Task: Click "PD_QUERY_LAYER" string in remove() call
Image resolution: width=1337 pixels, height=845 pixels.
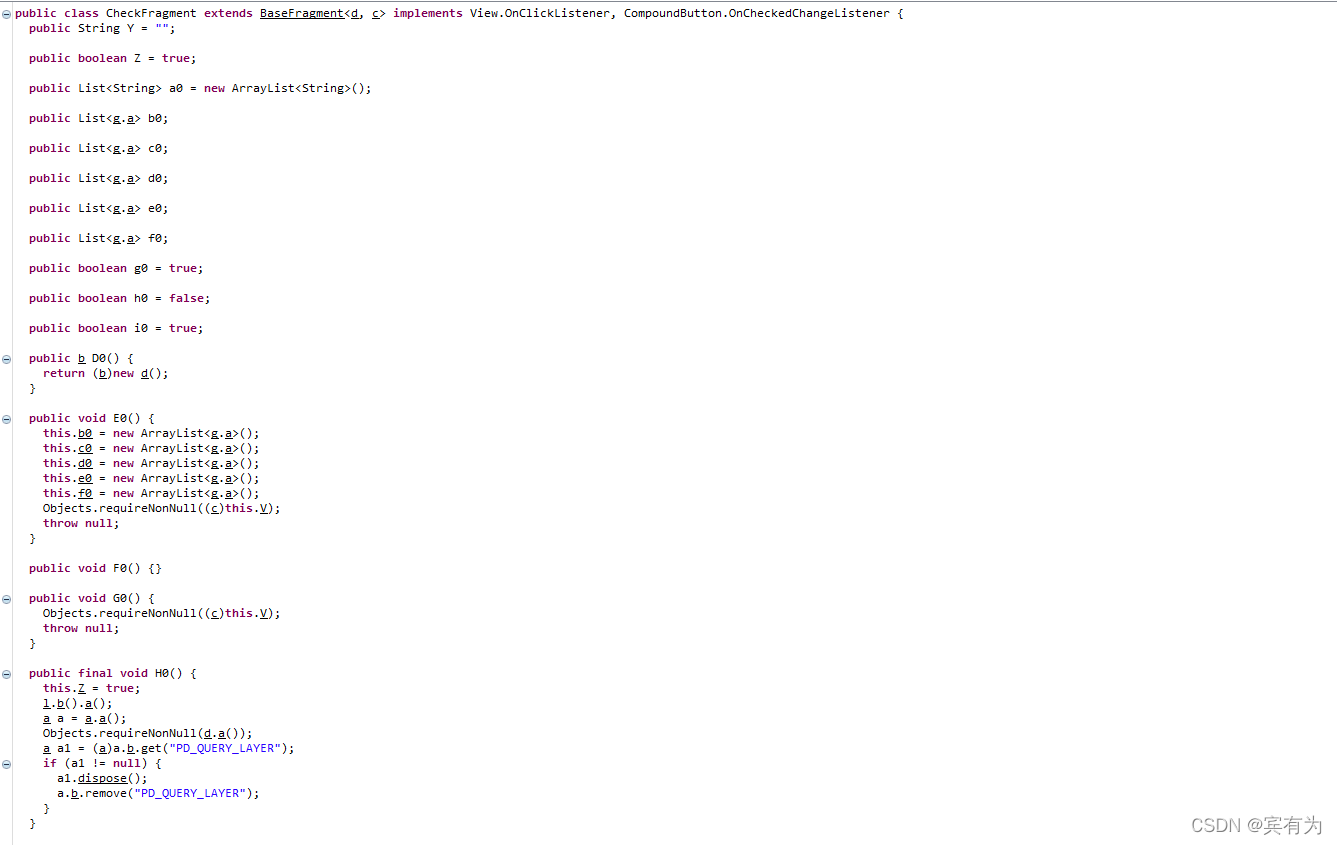Action: [190, 793]
